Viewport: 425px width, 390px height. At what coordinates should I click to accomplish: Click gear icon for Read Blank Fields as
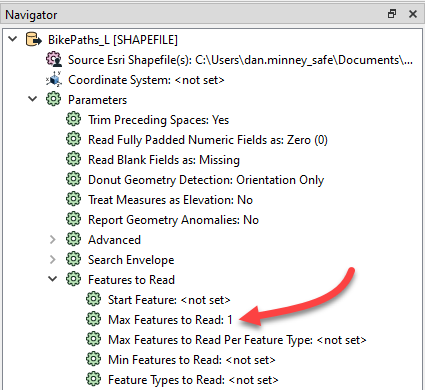(x=73, y=159)
